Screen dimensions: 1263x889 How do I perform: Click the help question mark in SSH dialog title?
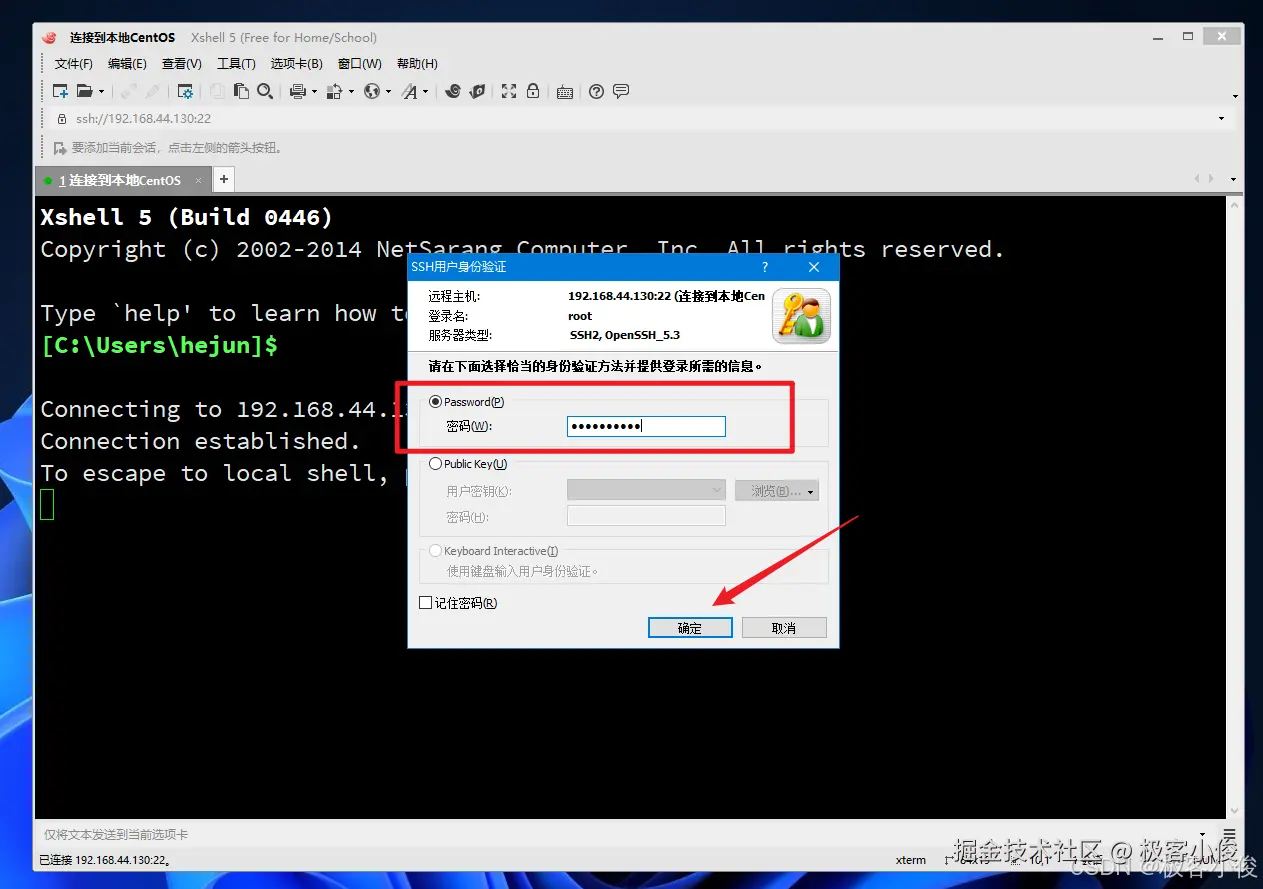[765, 267]
